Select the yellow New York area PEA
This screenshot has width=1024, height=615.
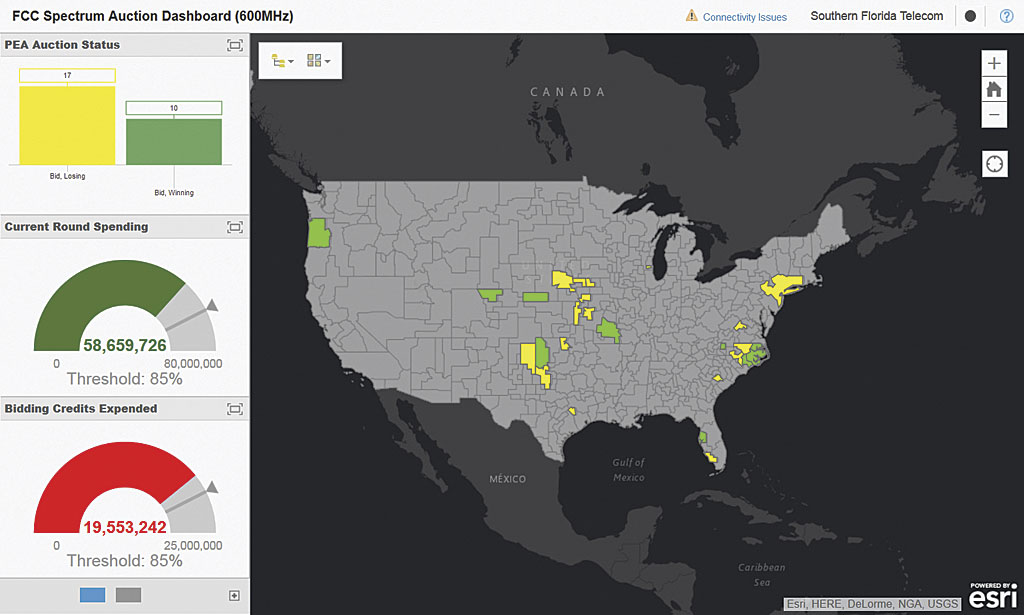pos(783,287)
